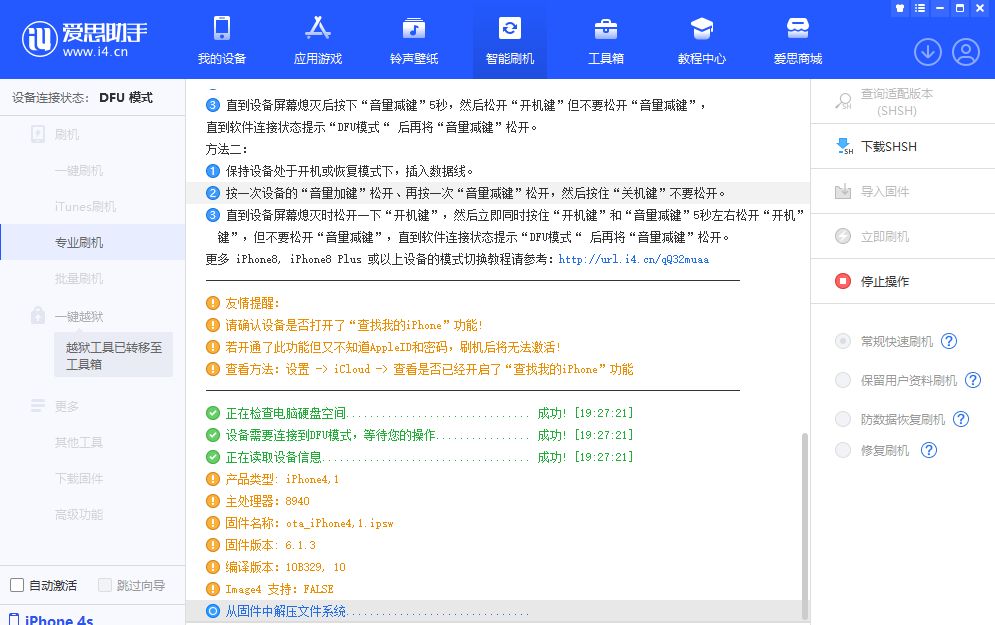Select 其他工具 in sidebar
995x625 pixels.
pyautogui.click(x=79, y=442)
